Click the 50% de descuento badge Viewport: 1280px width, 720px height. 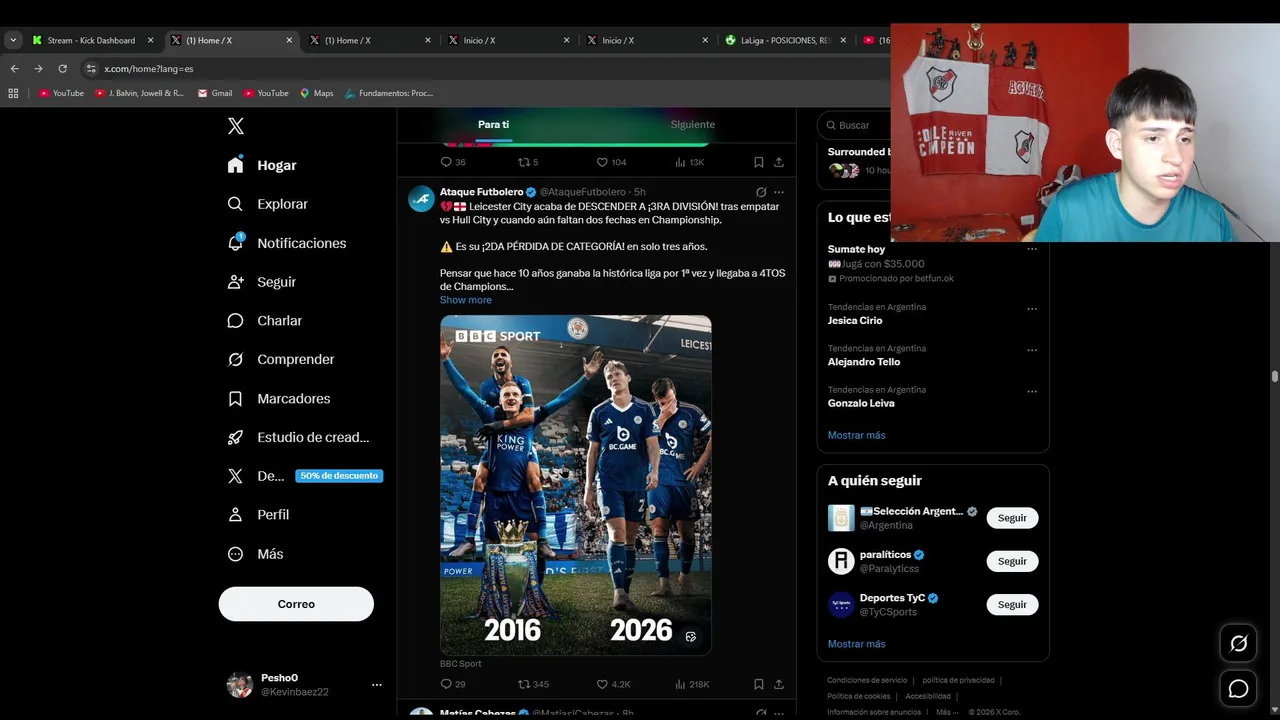(x=339, y=476)
